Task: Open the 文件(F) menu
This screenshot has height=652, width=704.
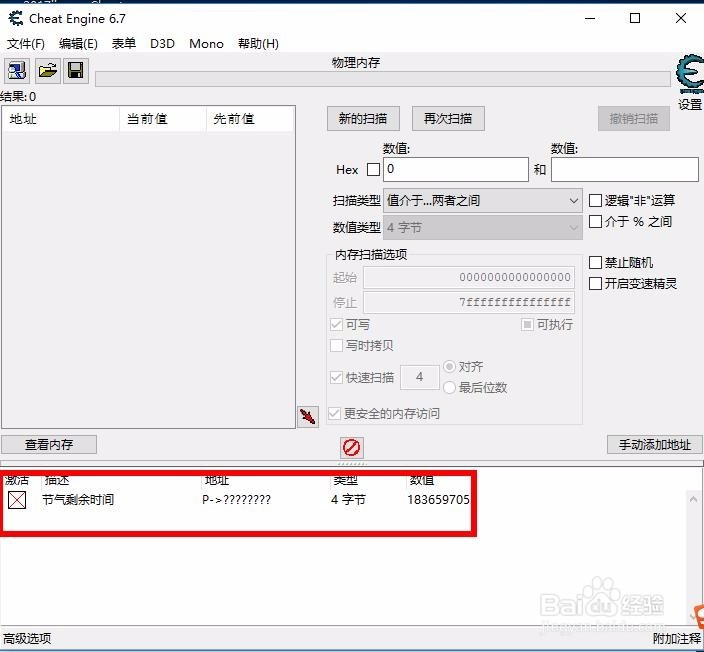Action: click(x=26, y=44)
